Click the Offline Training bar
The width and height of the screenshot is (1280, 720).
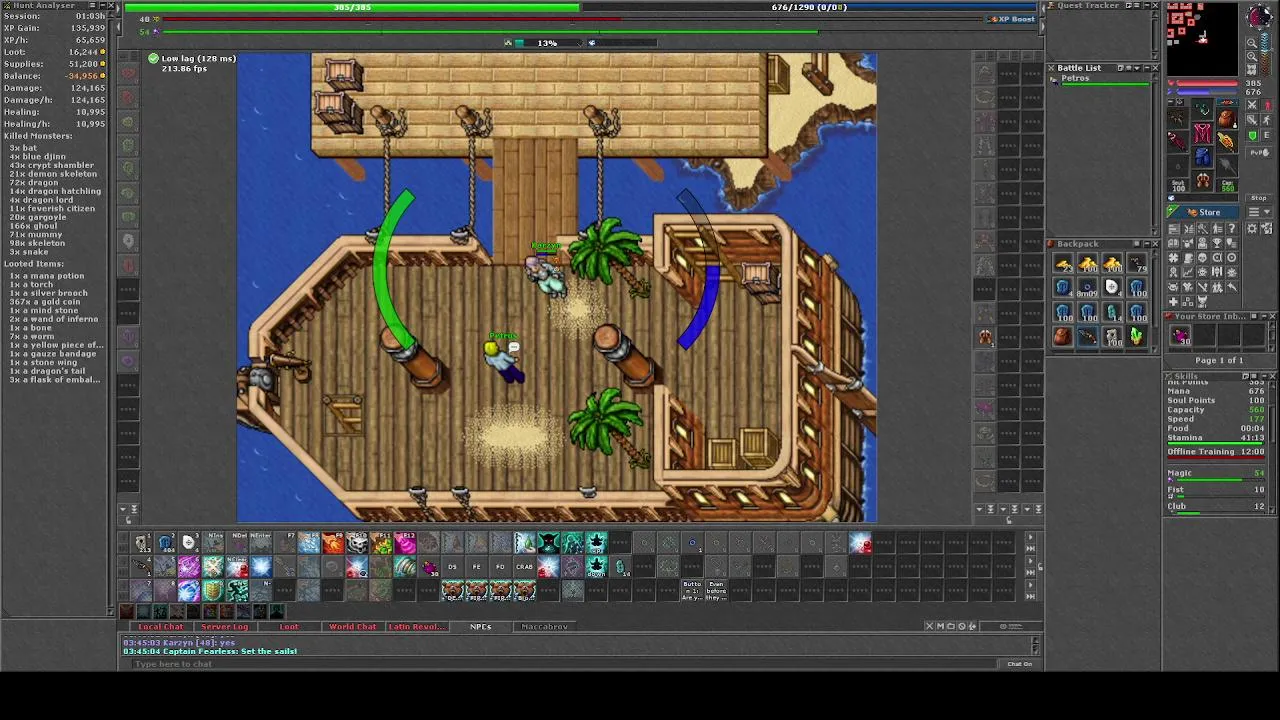point(1216,458)
